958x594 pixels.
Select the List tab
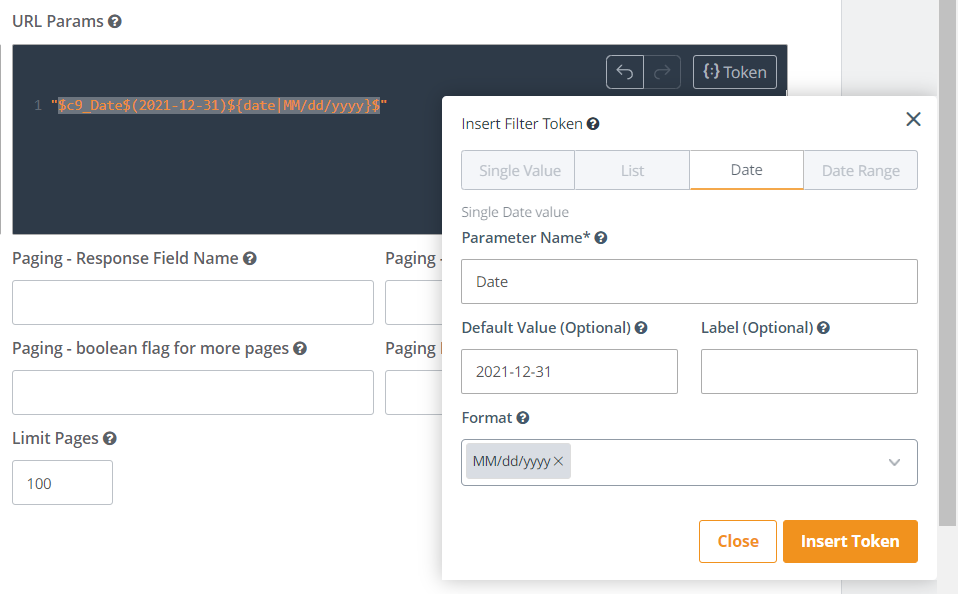[632, 171]
